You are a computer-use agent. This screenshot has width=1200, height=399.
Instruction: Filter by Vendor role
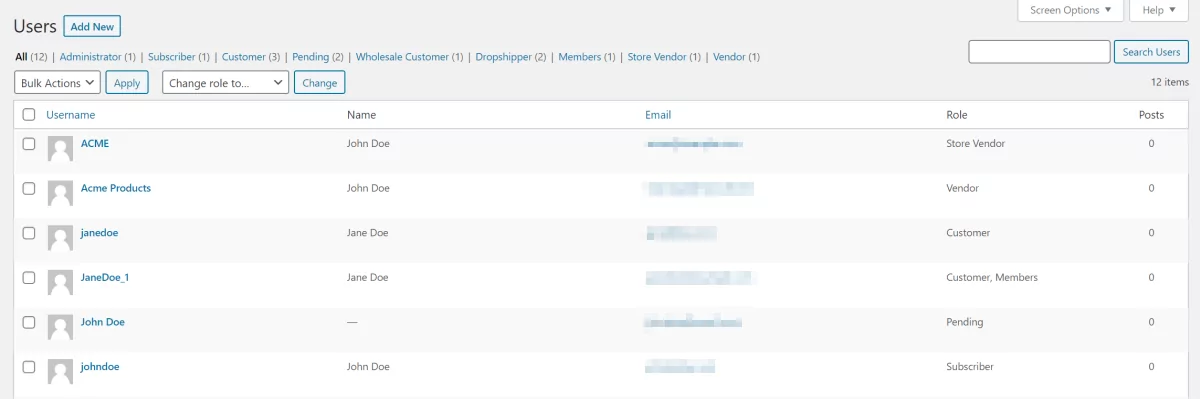coord(729,57)
